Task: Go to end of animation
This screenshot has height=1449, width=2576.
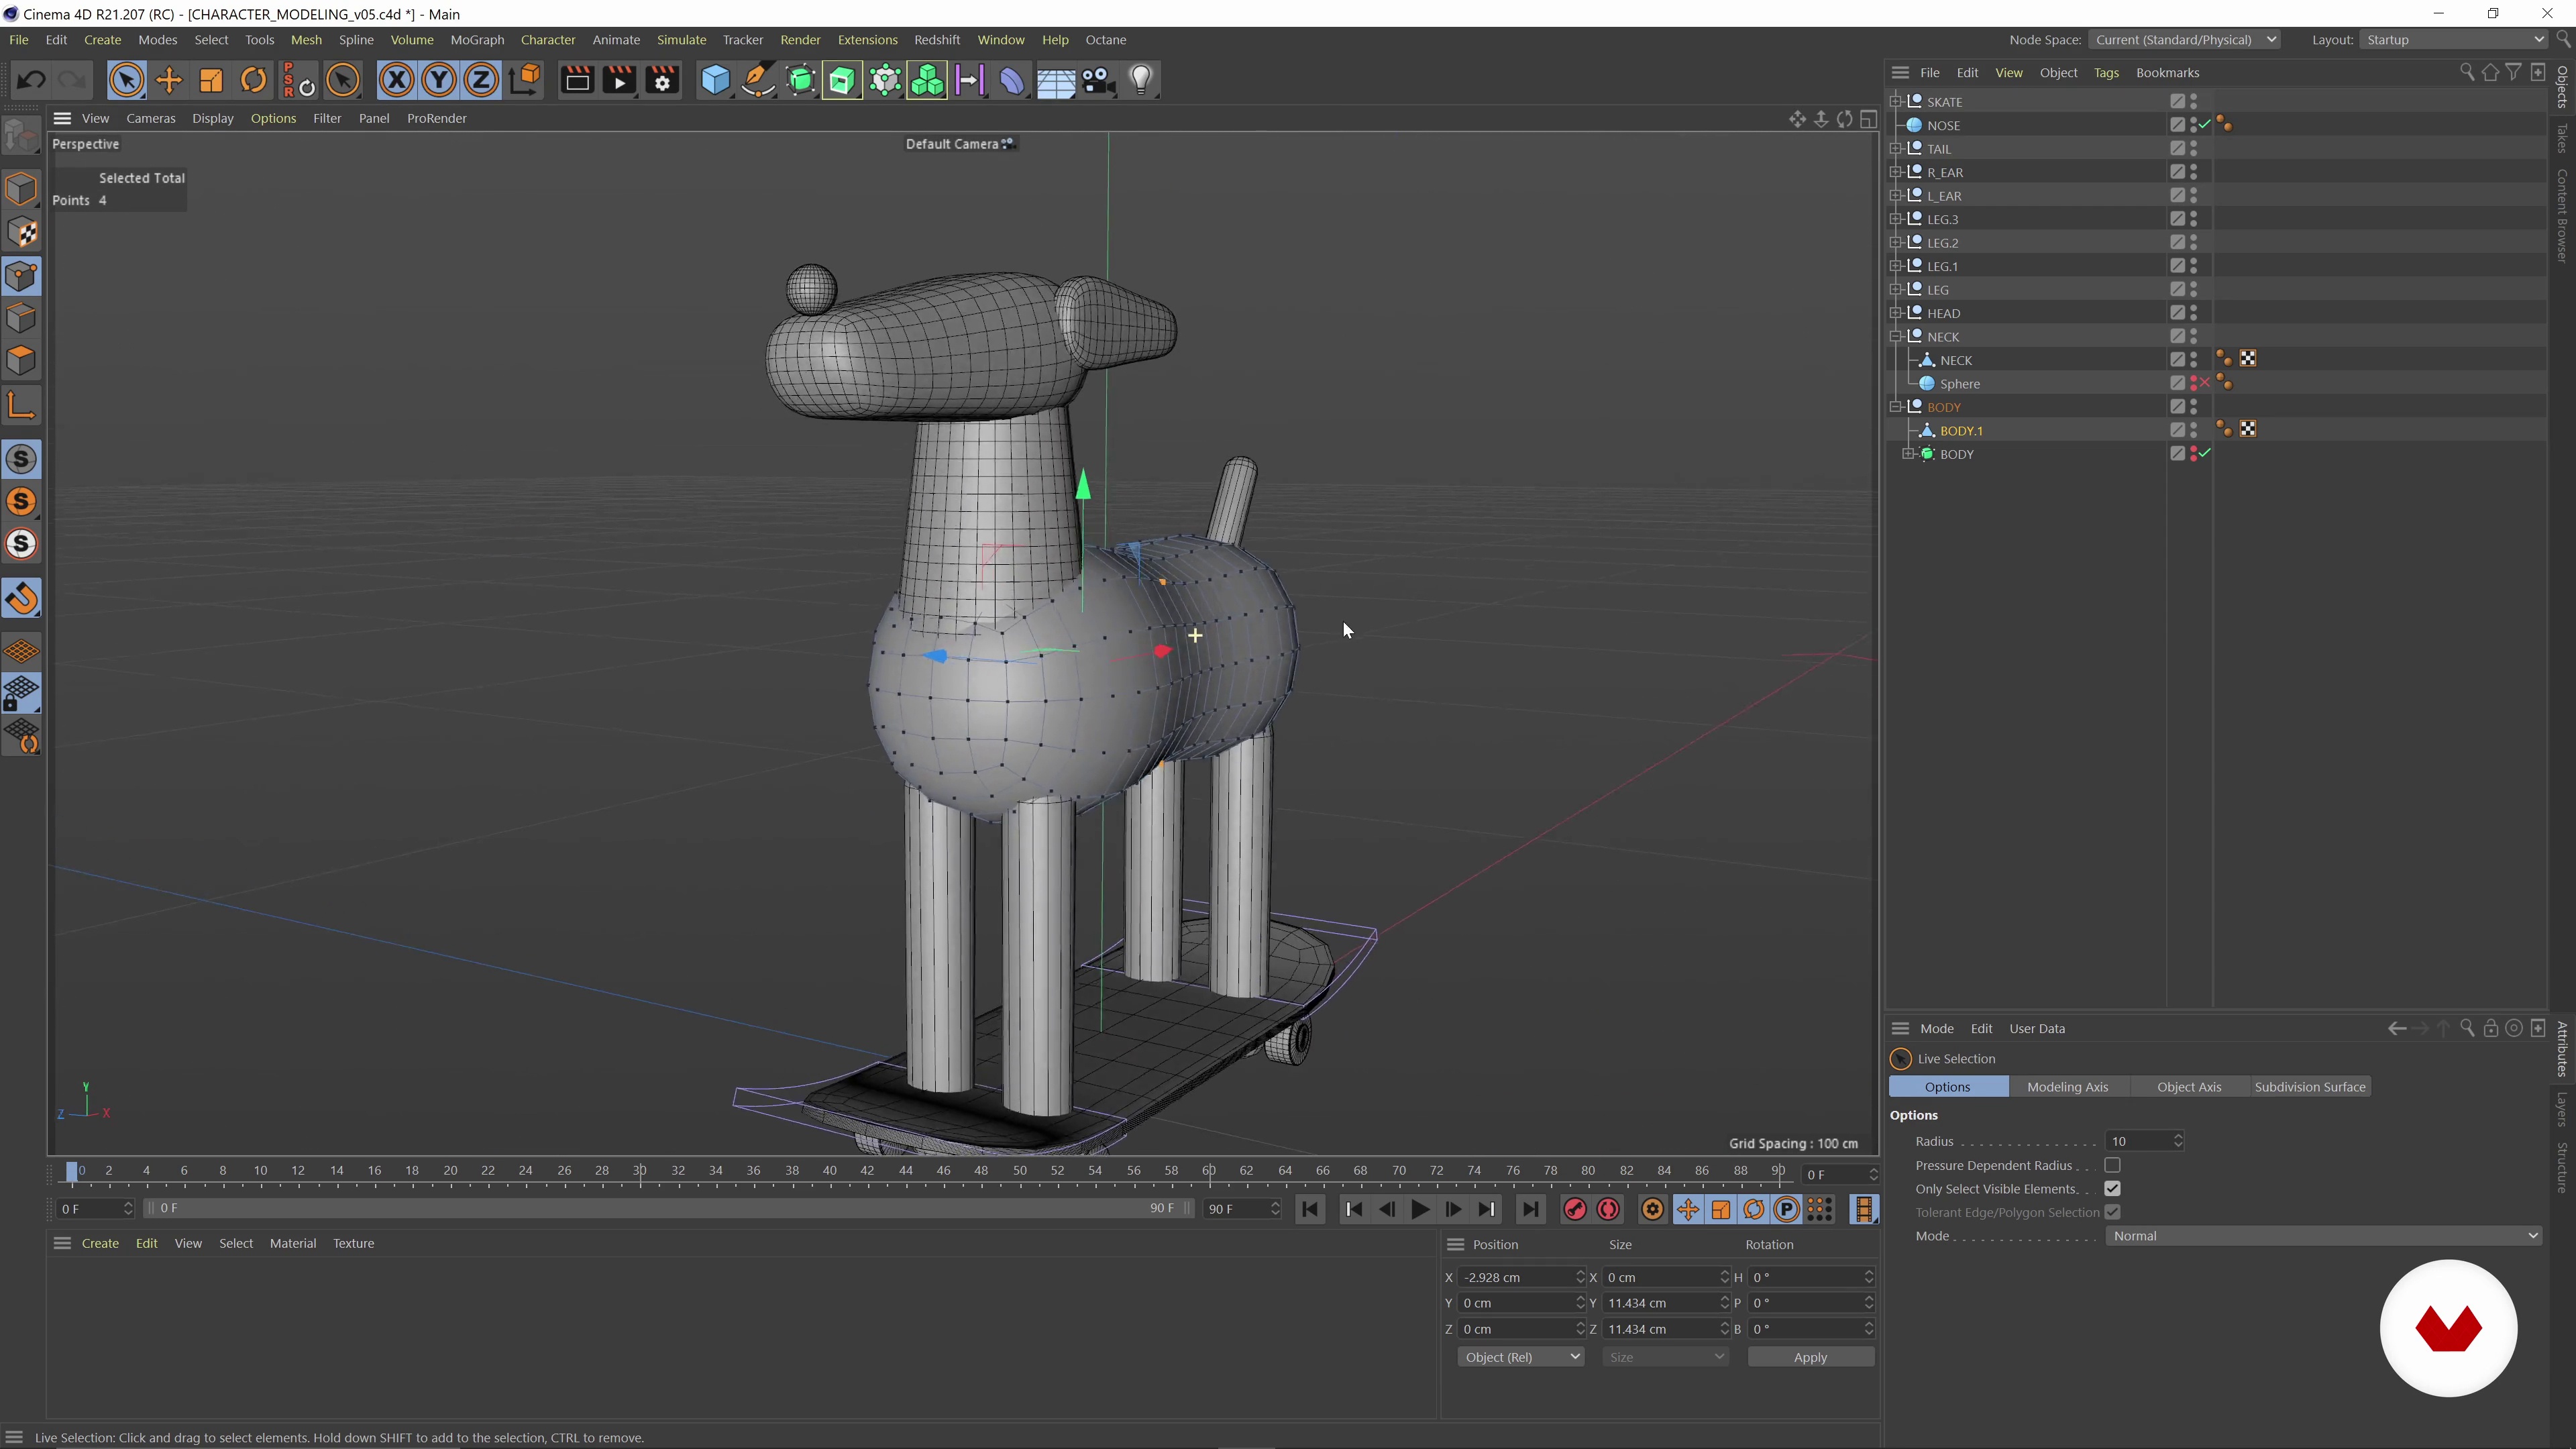Action: [x=1530, y=1209]
